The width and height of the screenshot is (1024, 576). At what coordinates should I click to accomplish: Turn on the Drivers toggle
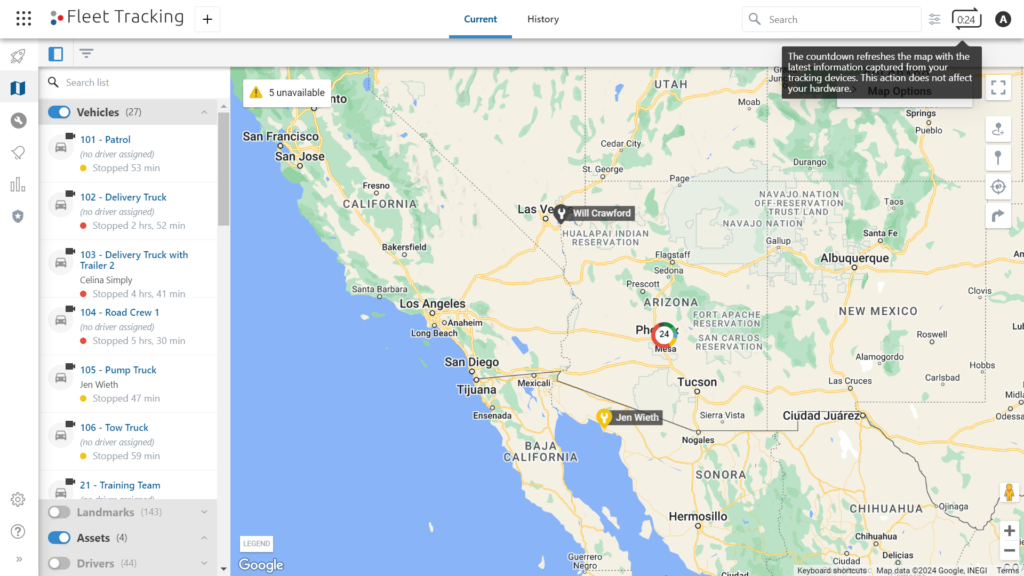pos(58,563)
